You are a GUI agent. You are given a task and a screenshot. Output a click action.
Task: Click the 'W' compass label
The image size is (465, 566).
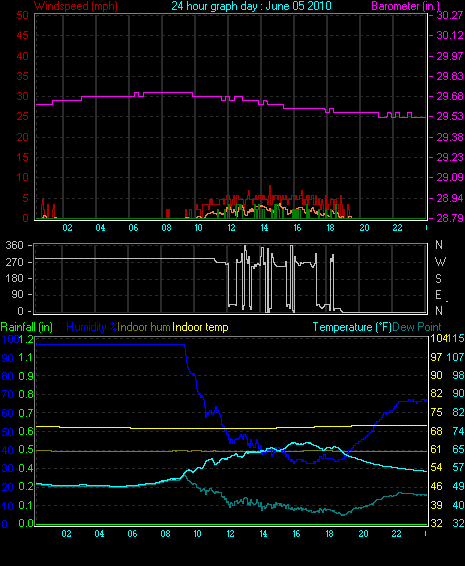click(440, 262)
